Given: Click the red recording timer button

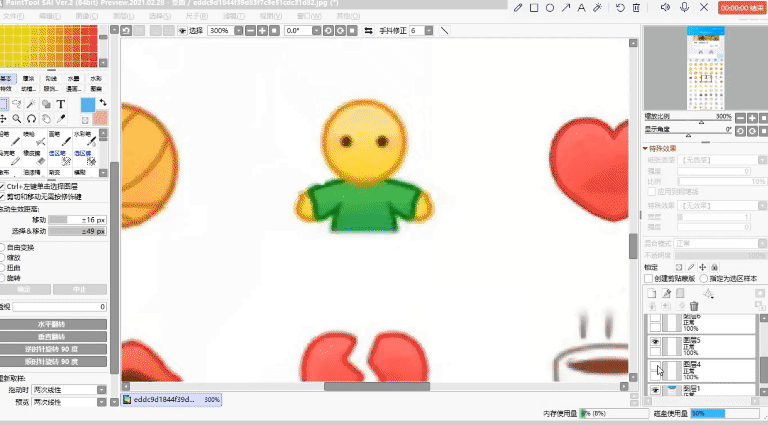Looking at the screenshot, I should tap(742, 8).
